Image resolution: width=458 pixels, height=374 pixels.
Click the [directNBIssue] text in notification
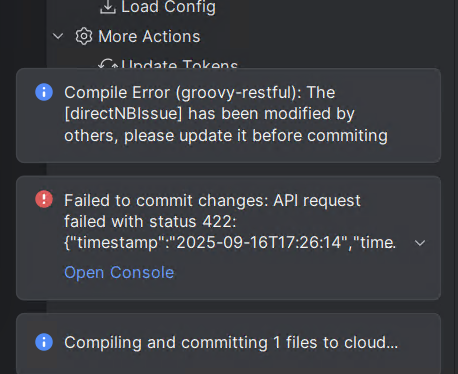click(123, 114)
